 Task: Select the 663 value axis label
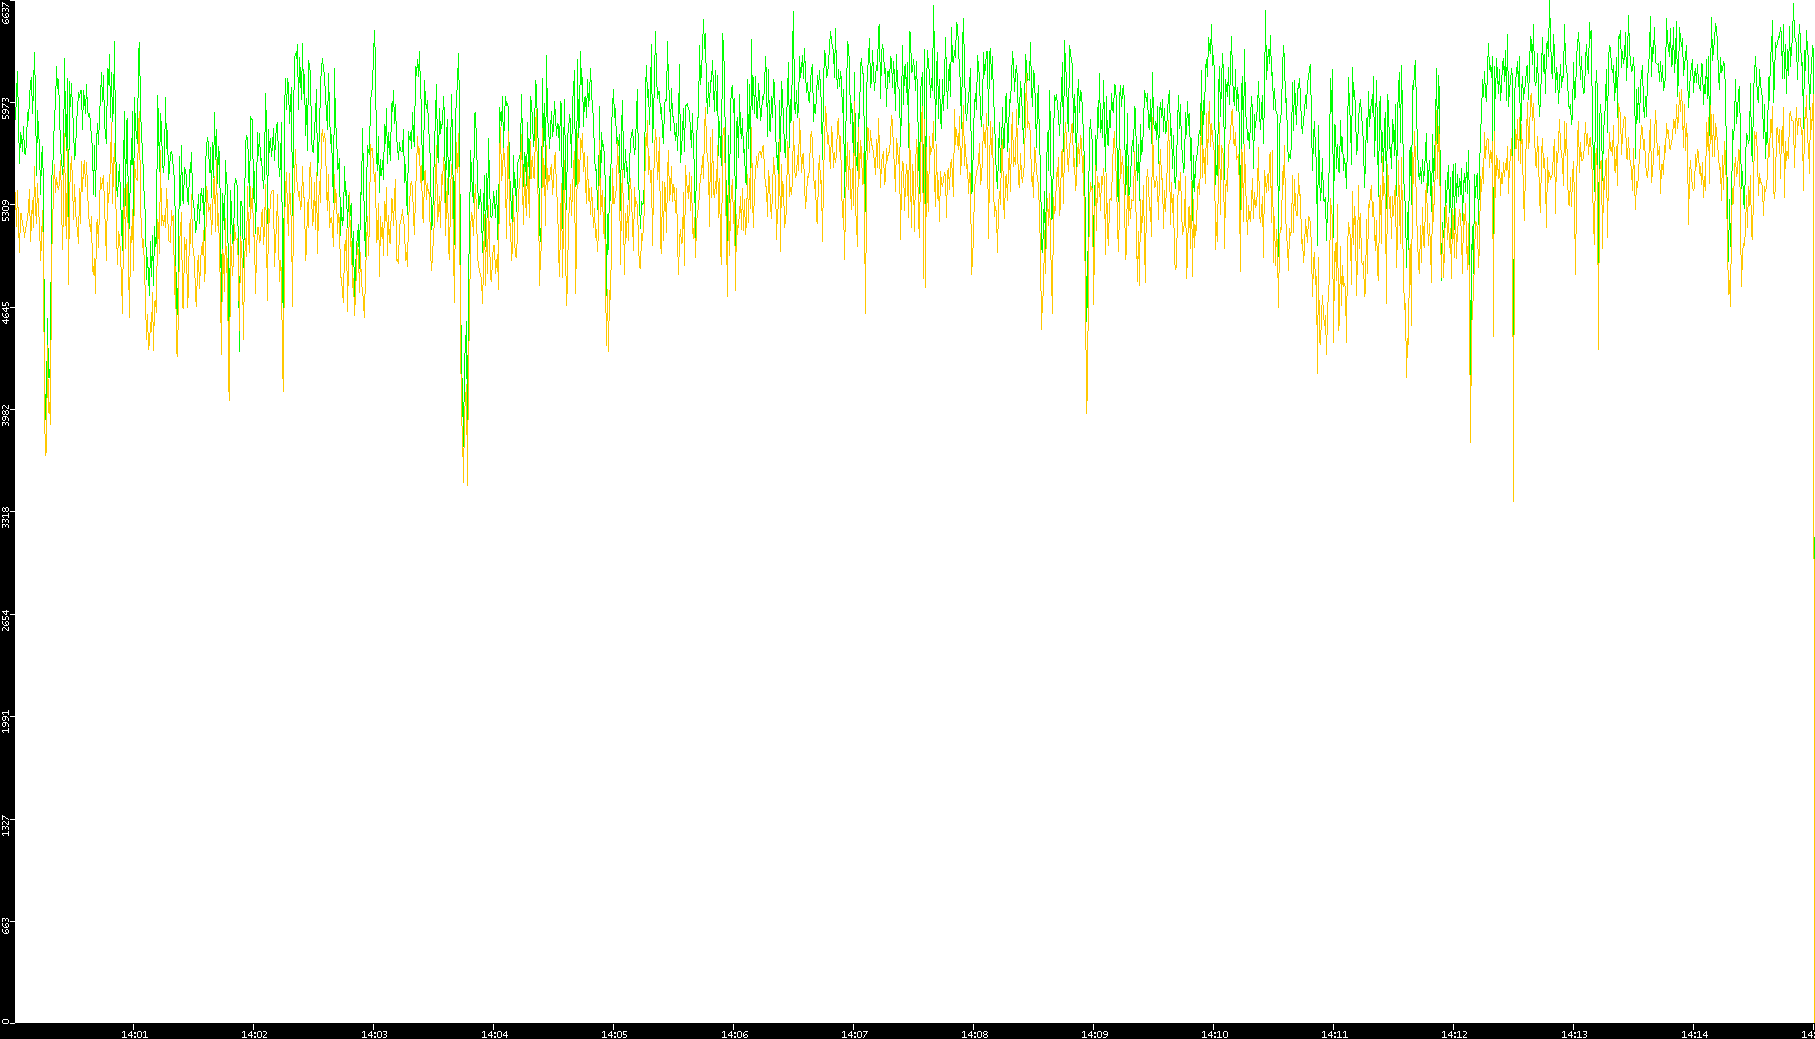[7, 925]
